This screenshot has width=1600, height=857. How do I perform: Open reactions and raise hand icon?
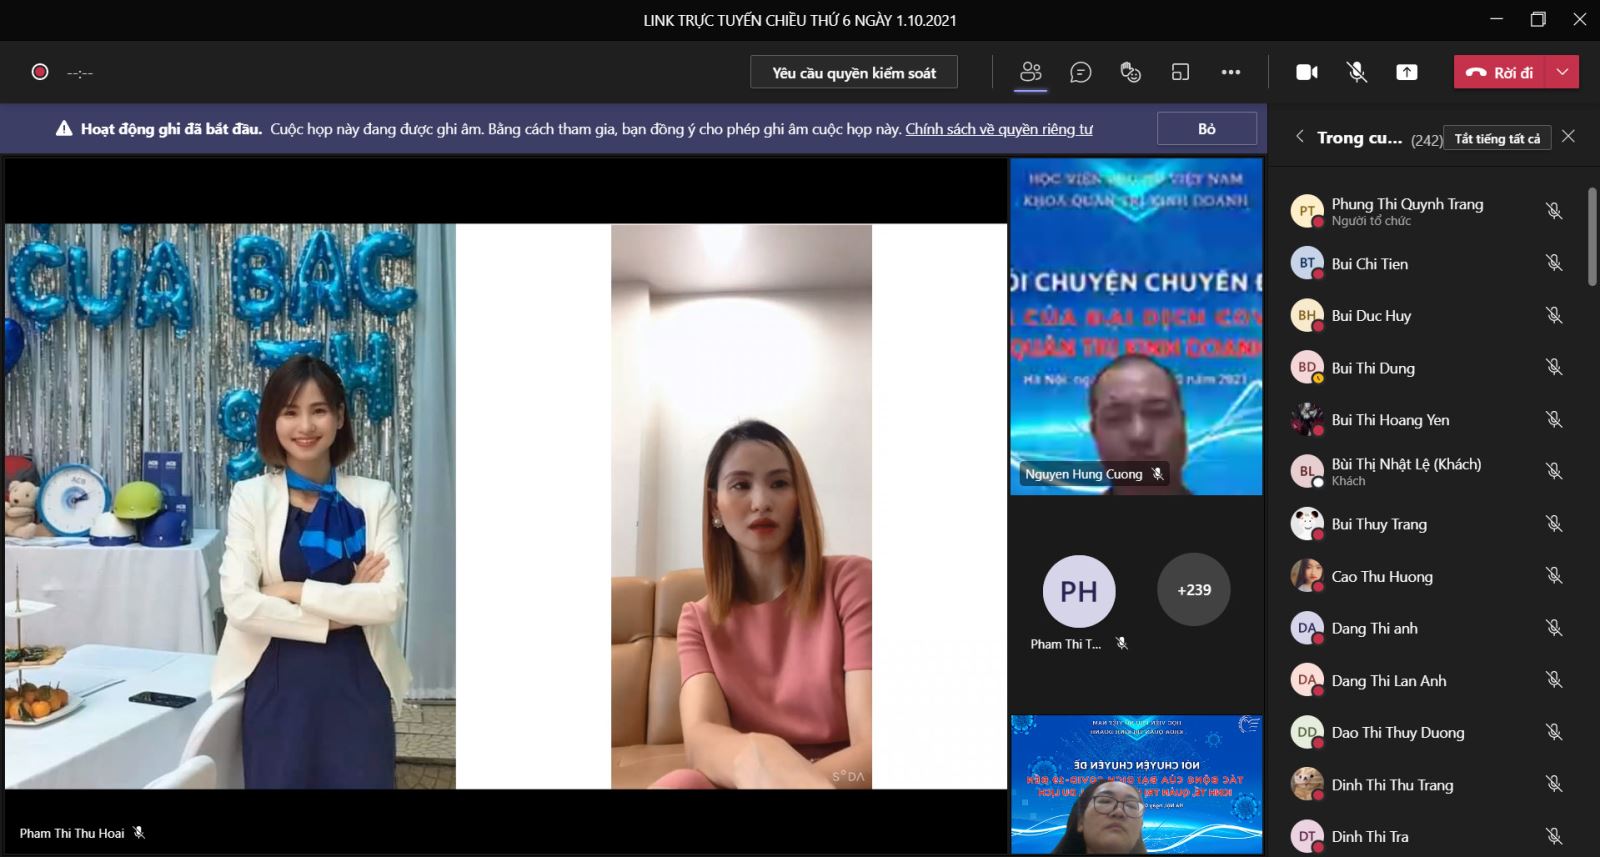pos(1130,72)
